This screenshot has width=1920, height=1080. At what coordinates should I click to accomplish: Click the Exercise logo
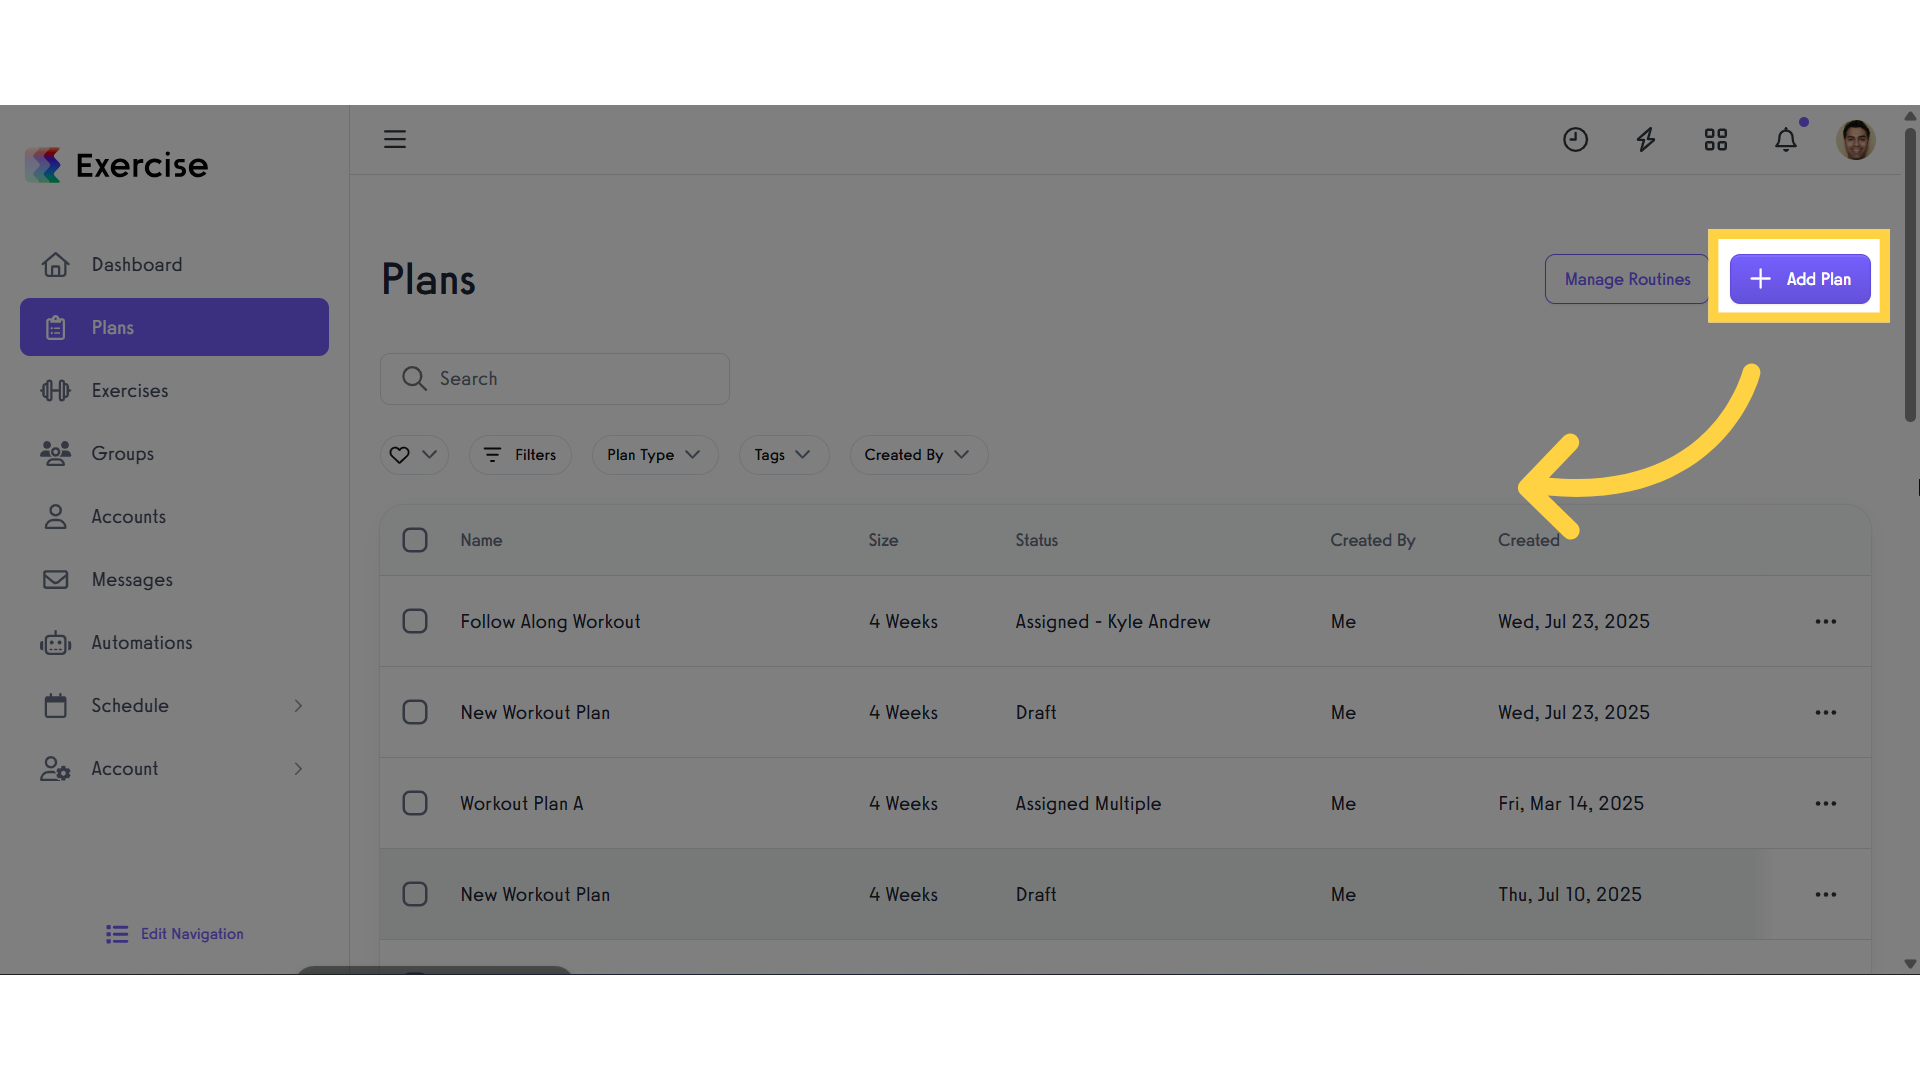pos(116,165)
